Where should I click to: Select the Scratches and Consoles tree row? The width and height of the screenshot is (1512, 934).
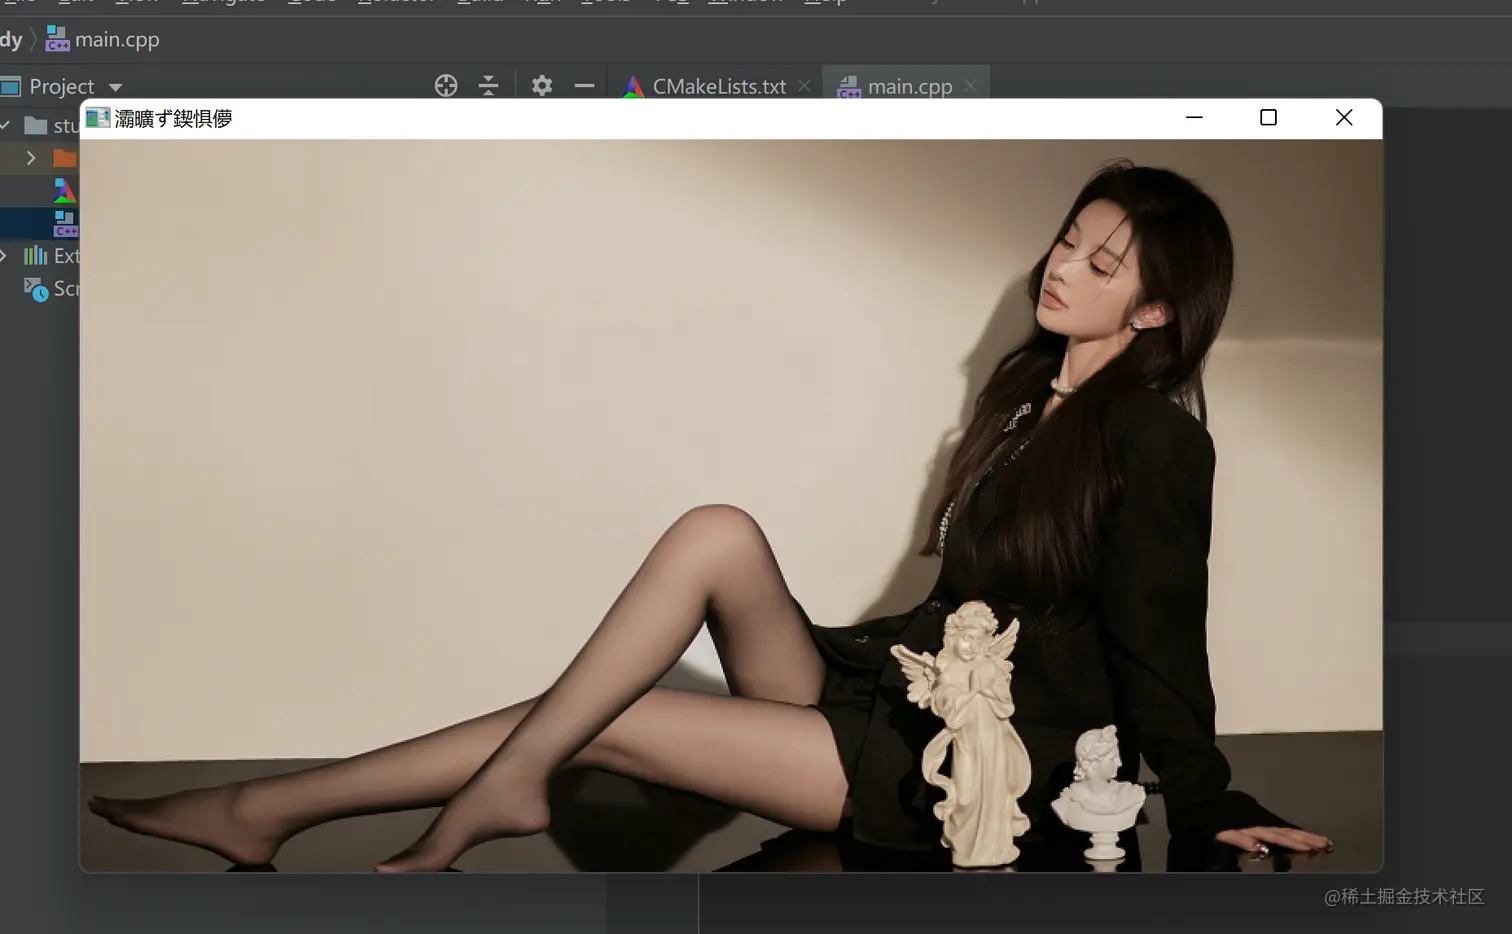(40, 289)
